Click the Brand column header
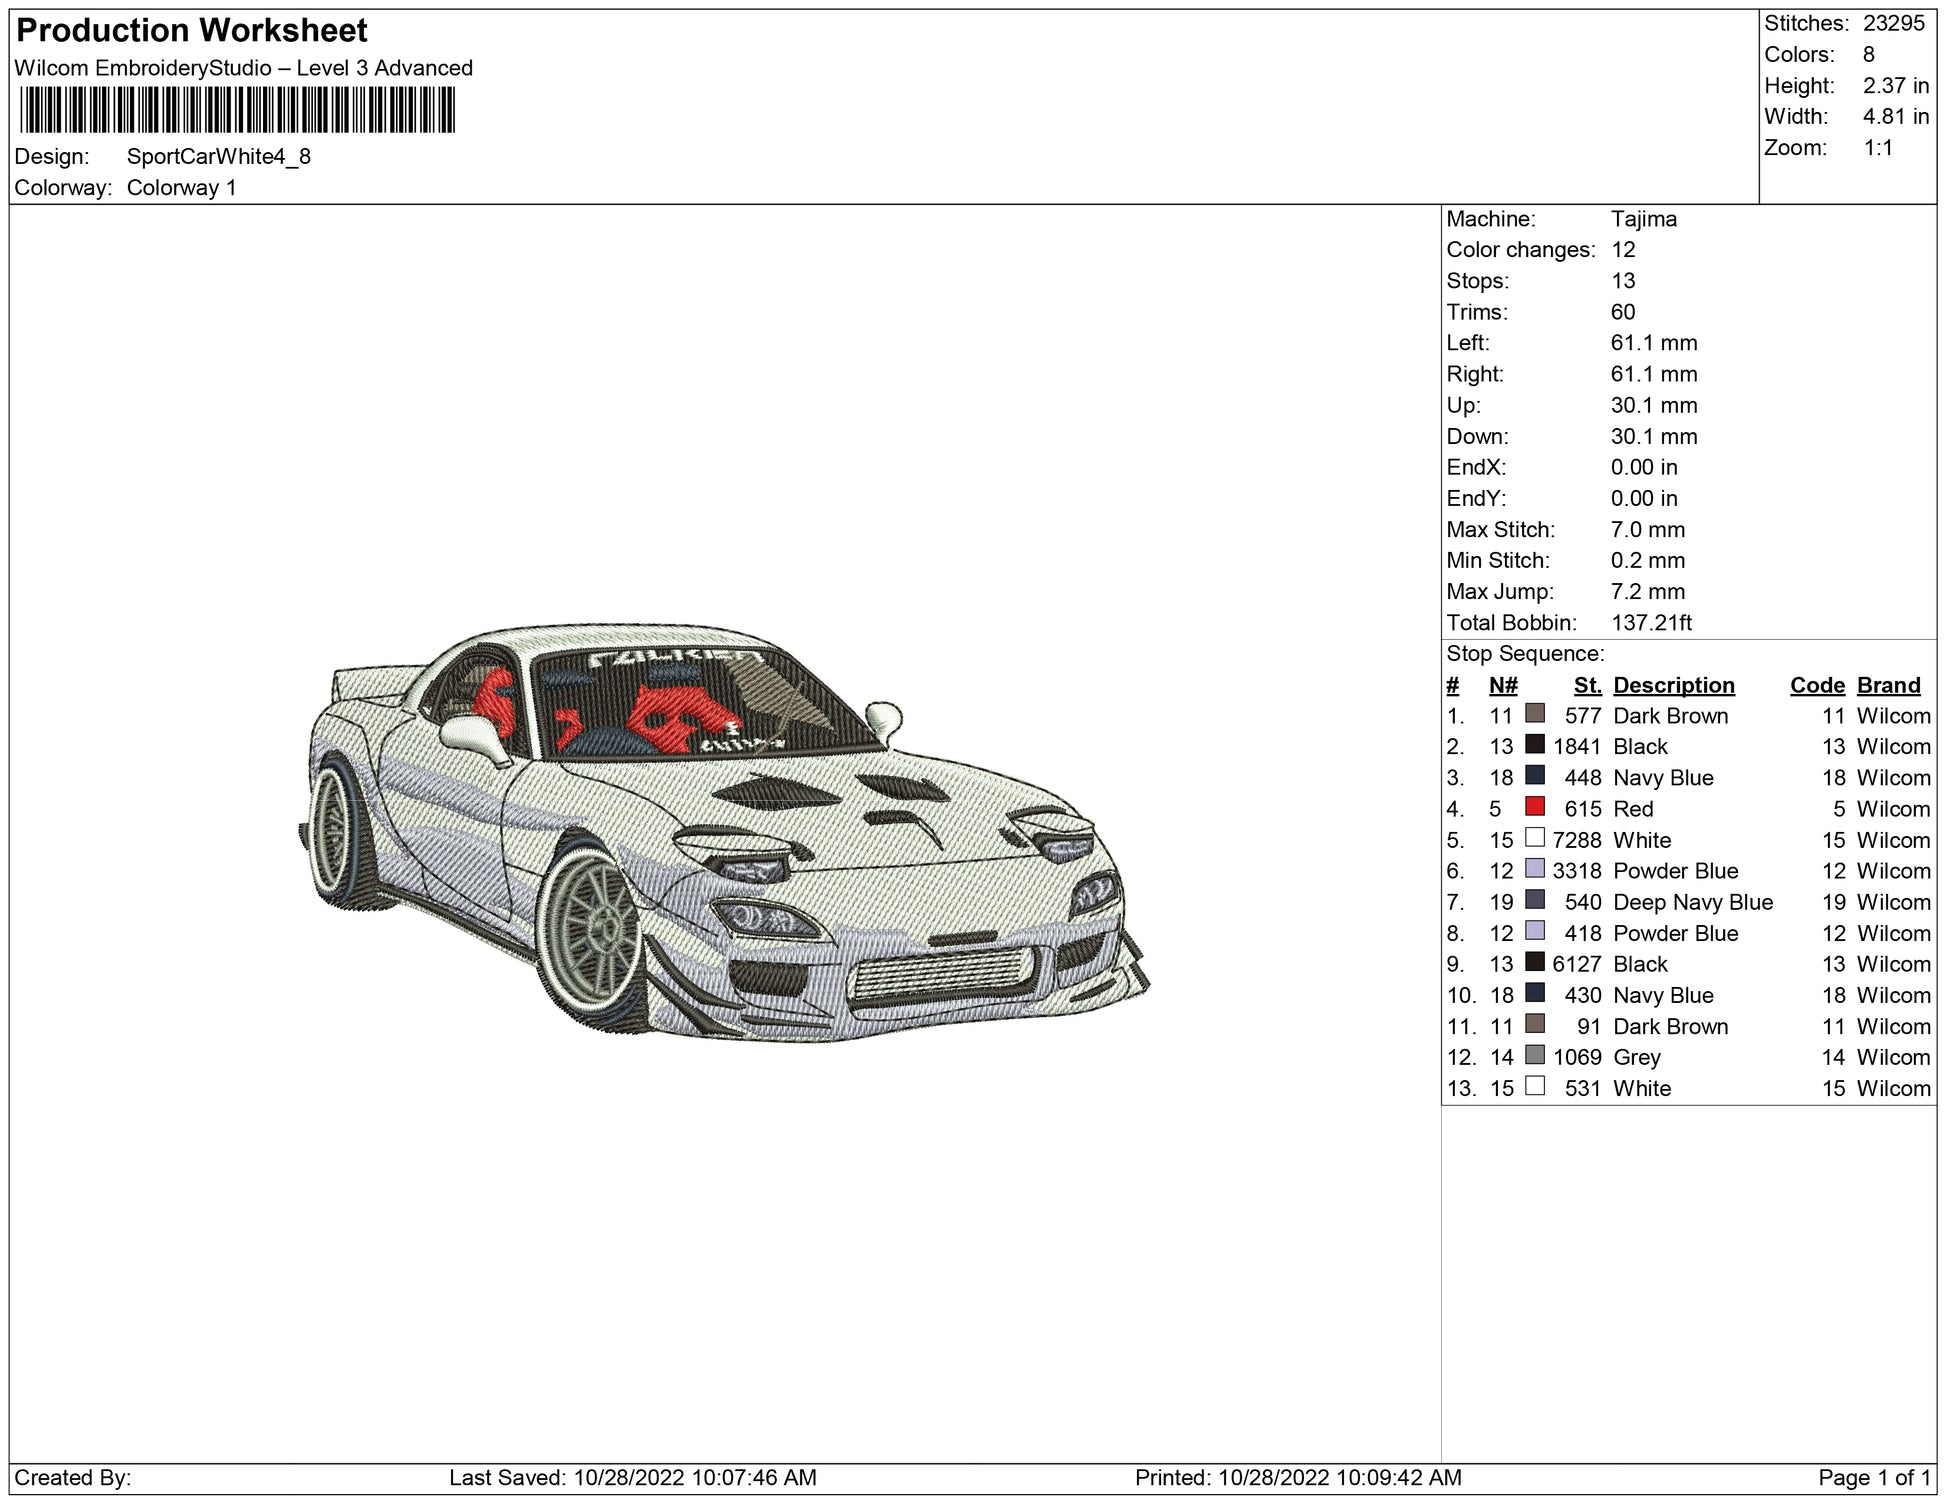This screenshot has height=1497, width=1946. click(1888, 685)
